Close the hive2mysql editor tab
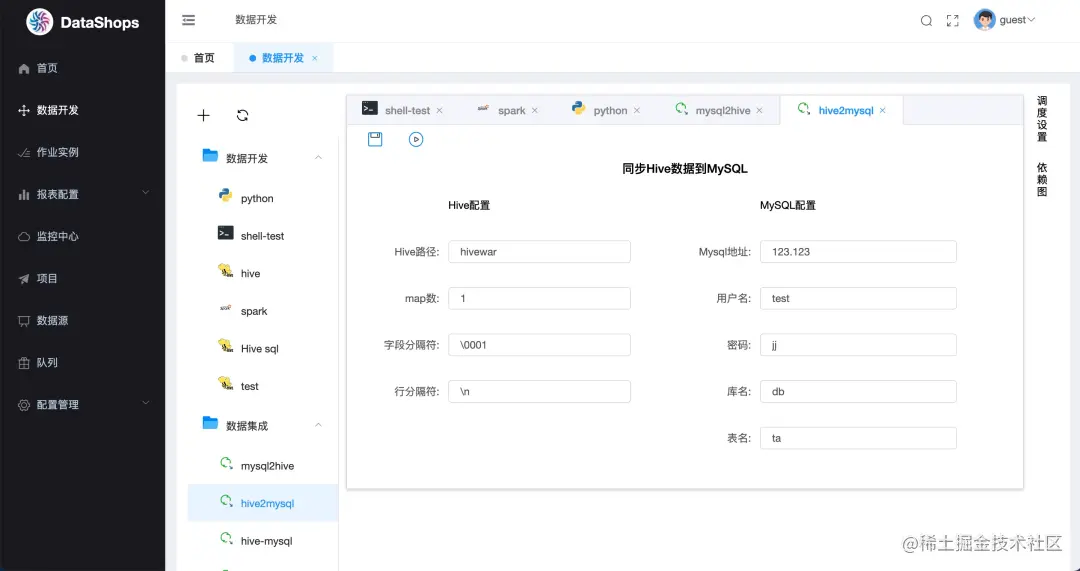This screenshot has width=1080, height=571. [x=882, y=110]
